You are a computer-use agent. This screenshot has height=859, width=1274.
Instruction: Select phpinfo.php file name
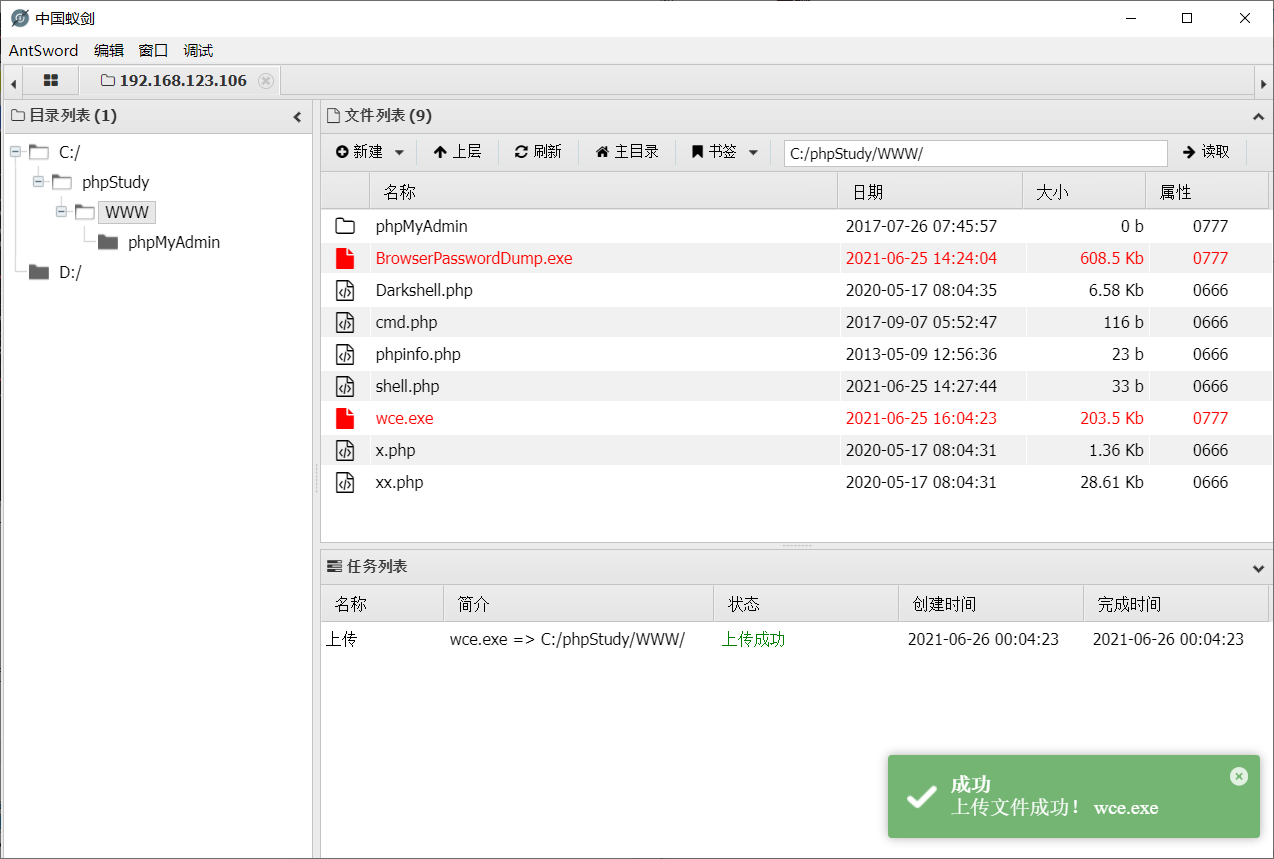tap(418, 354)
